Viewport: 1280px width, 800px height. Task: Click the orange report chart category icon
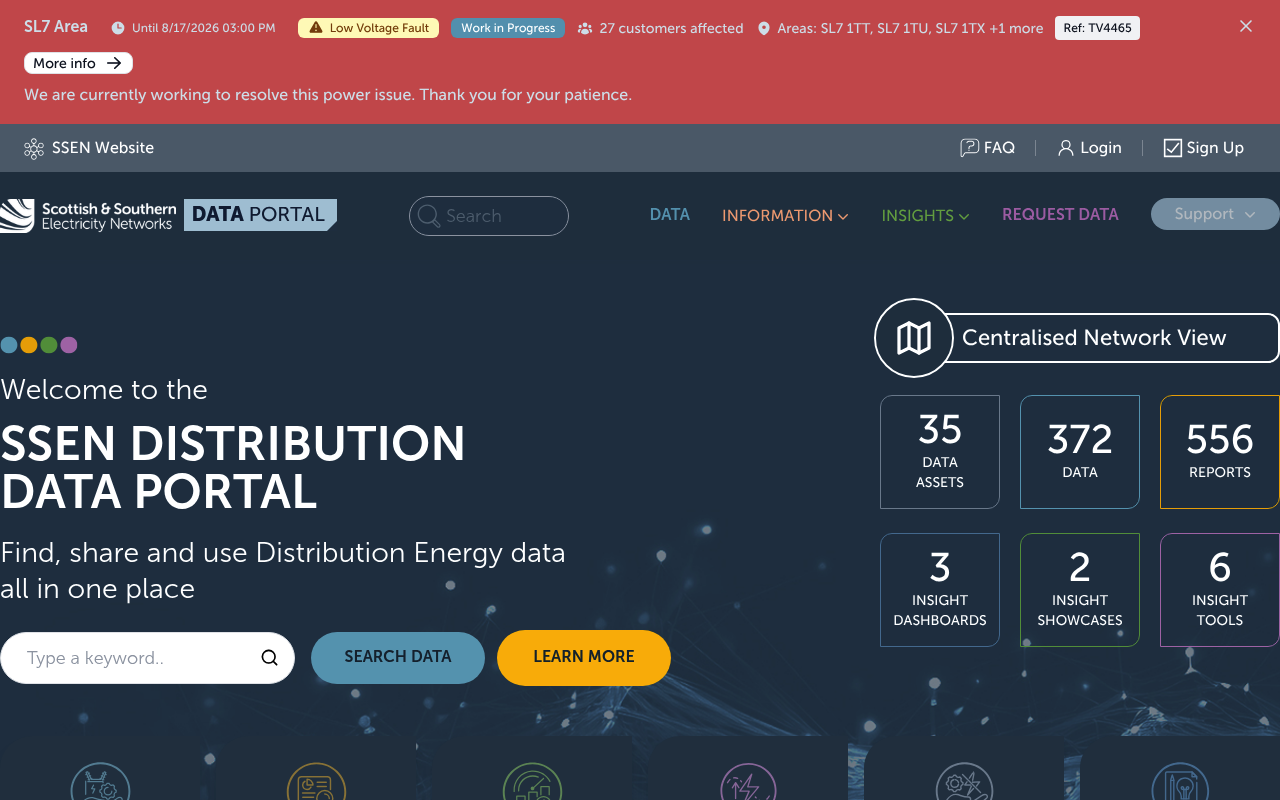(316, 782)
